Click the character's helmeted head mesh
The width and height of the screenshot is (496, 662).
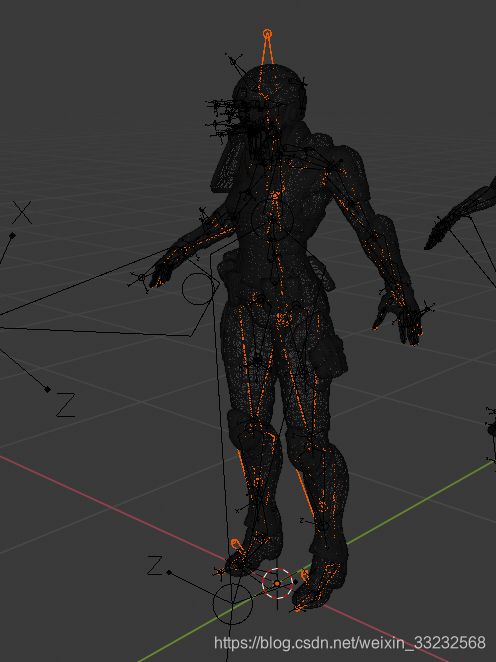269,95
